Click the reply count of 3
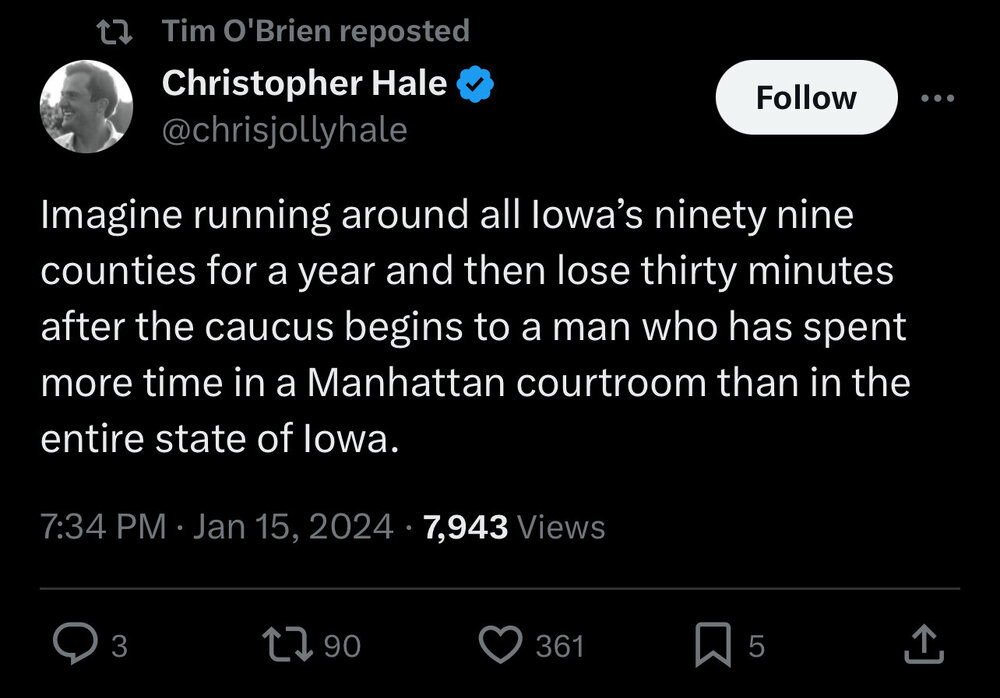The height and width of the screenshot is (698, 1000). (x=118, y=648)
